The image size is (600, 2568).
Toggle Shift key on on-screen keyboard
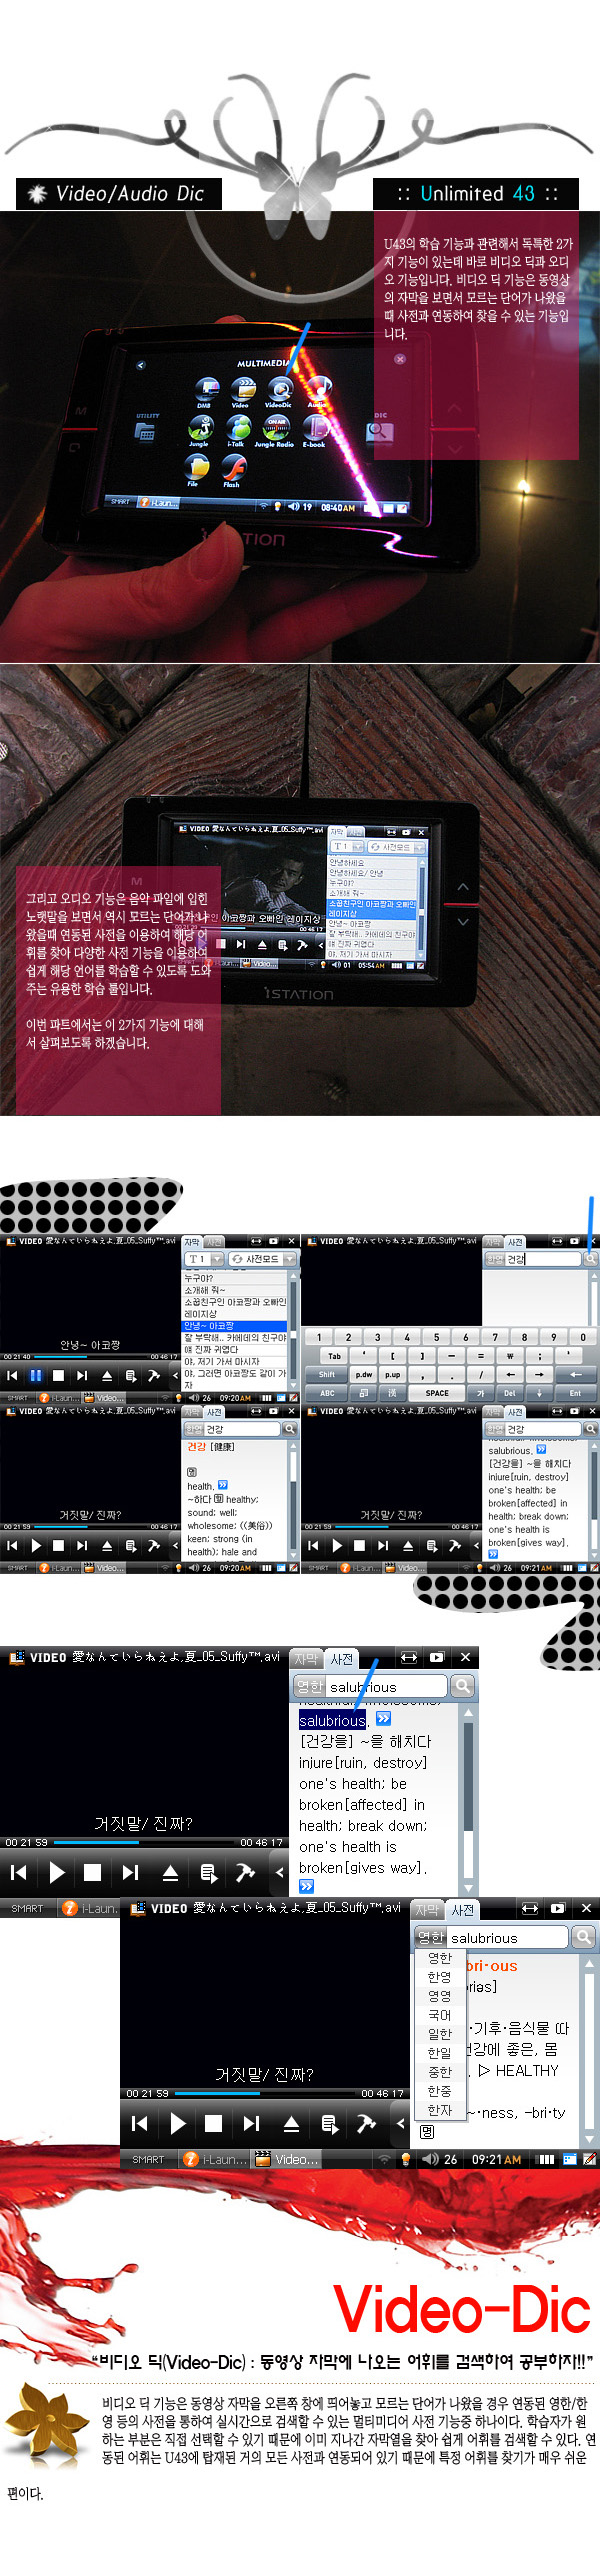coord(327,1374)
